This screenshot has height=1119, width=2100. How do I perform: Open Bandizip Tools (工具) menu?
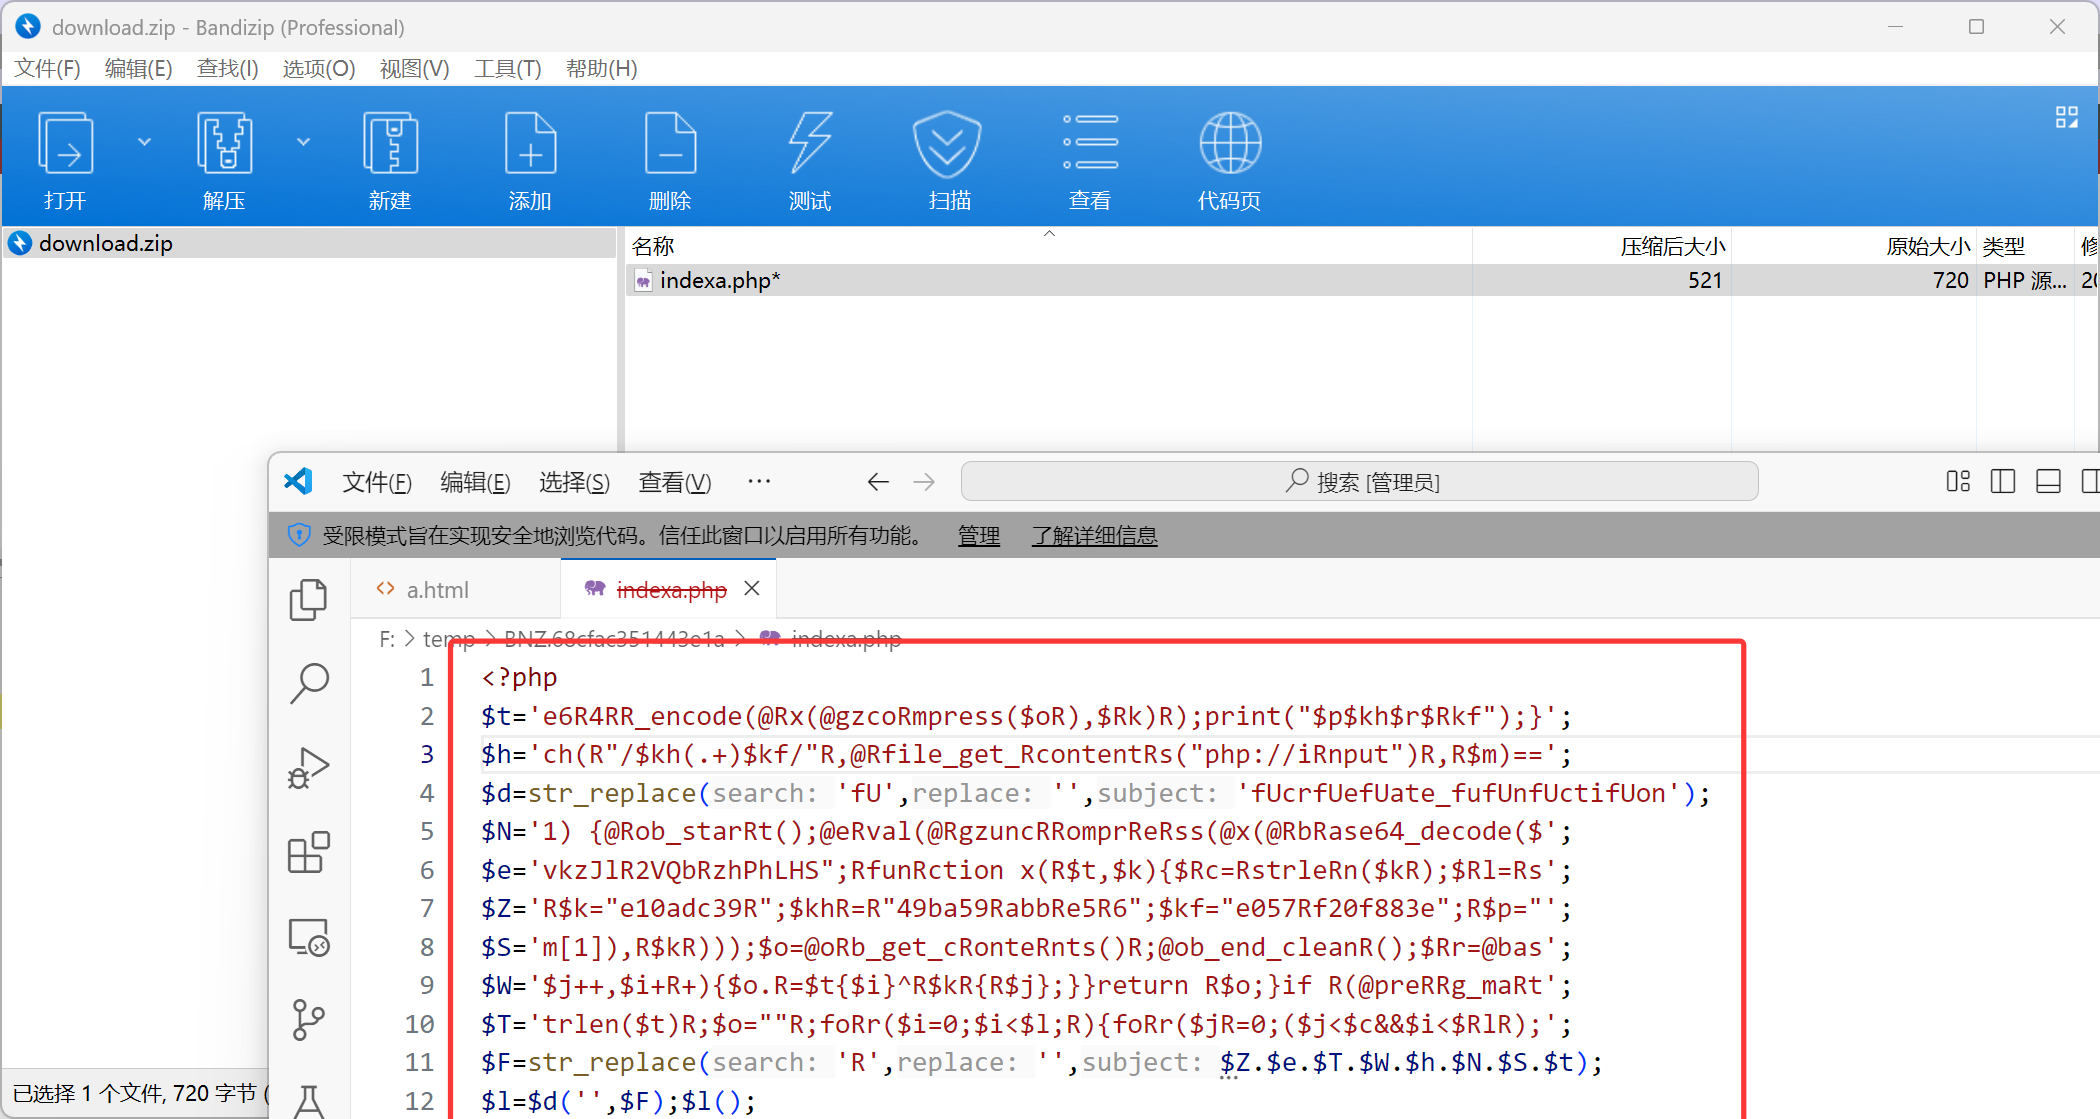pyautogui.click(x=507, y=68)
